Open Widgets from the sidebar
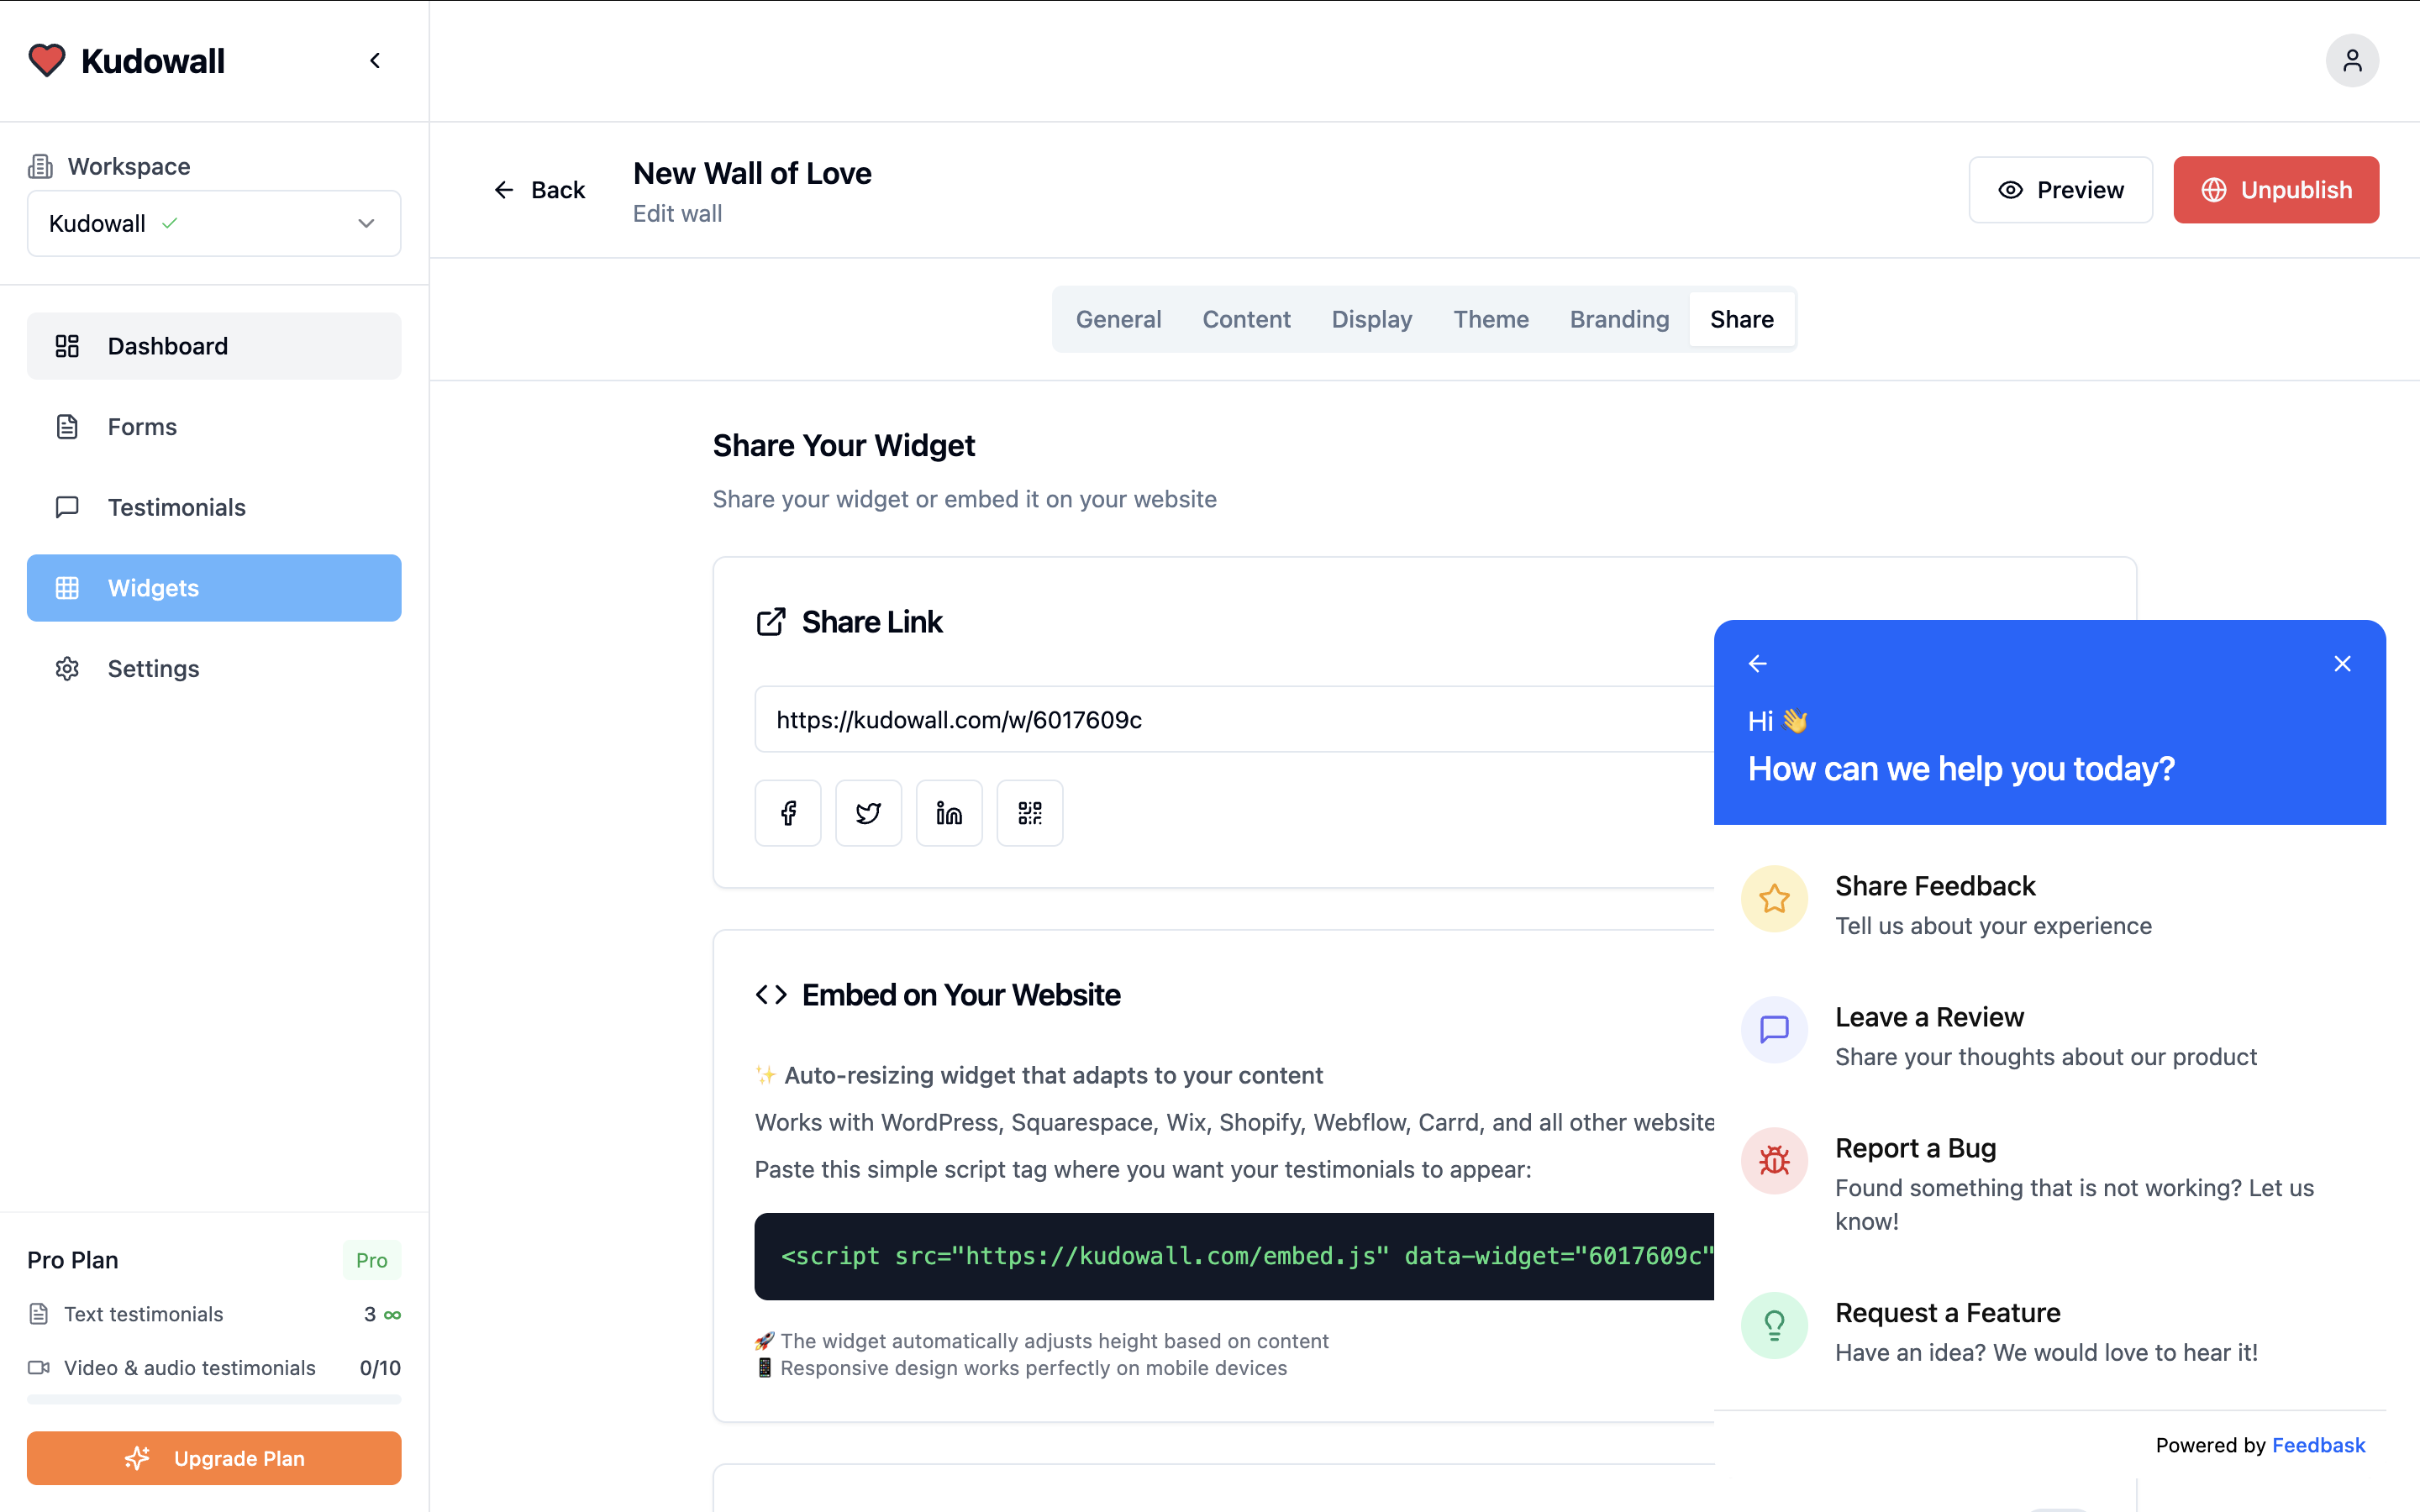 (214, 588)
